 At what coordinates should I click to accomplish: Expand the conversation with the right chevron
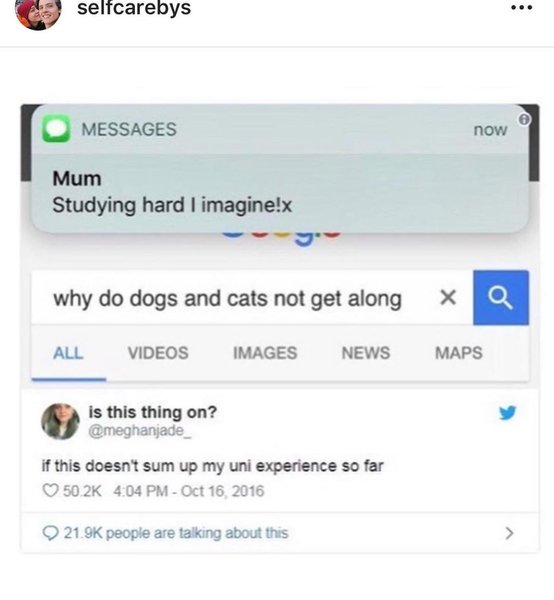pyautogui.click(x=509, y=533)
